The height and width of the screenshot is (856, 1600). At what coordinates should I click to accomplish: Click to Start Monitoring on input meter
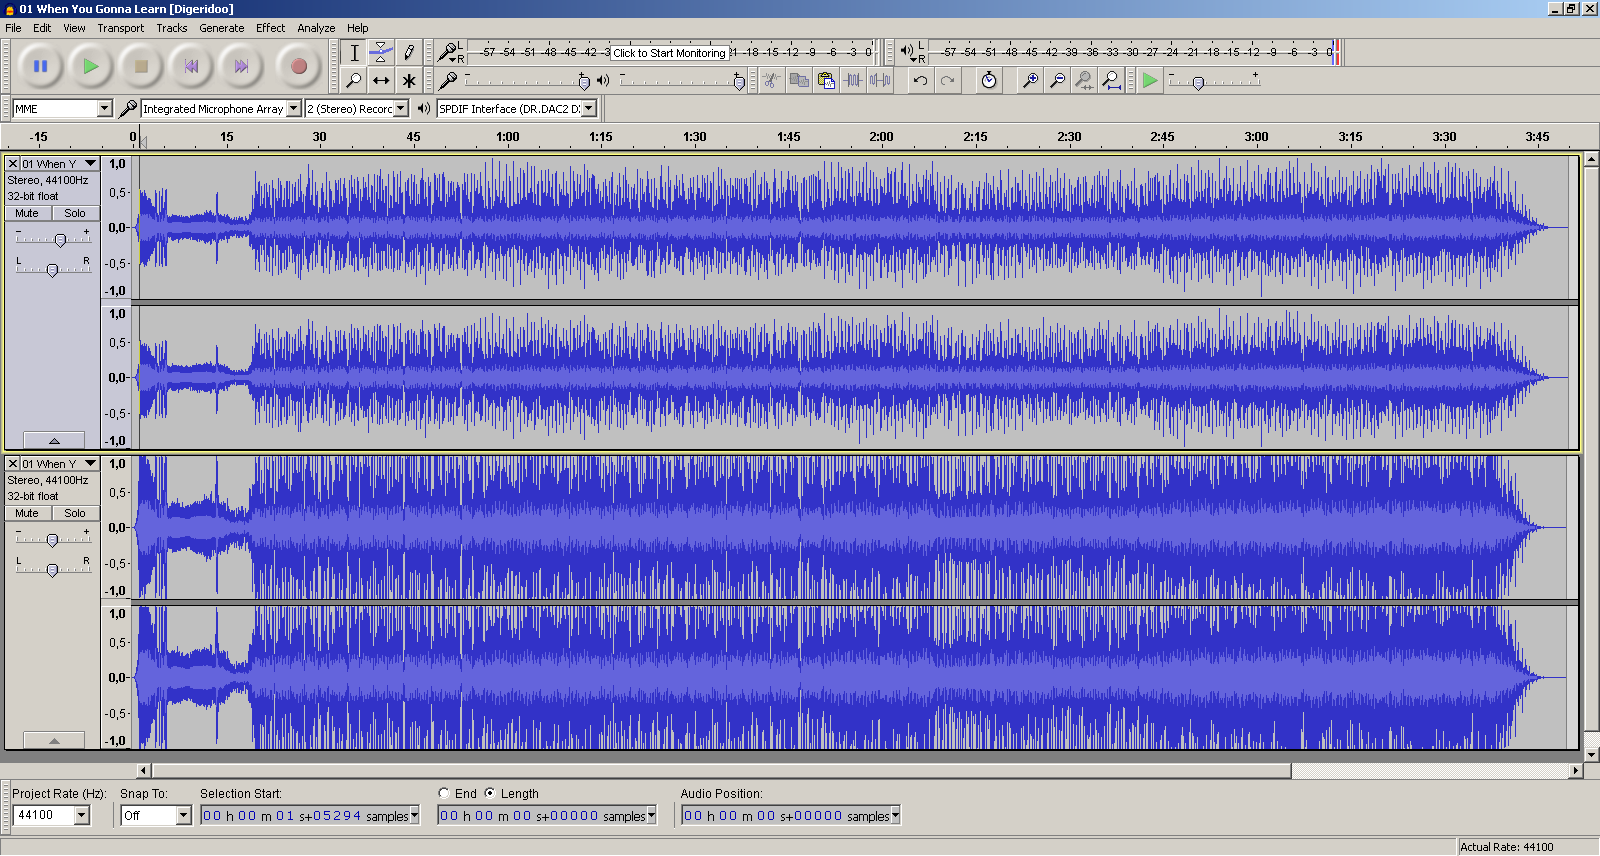pyautogui.click(x=669, y=53)
